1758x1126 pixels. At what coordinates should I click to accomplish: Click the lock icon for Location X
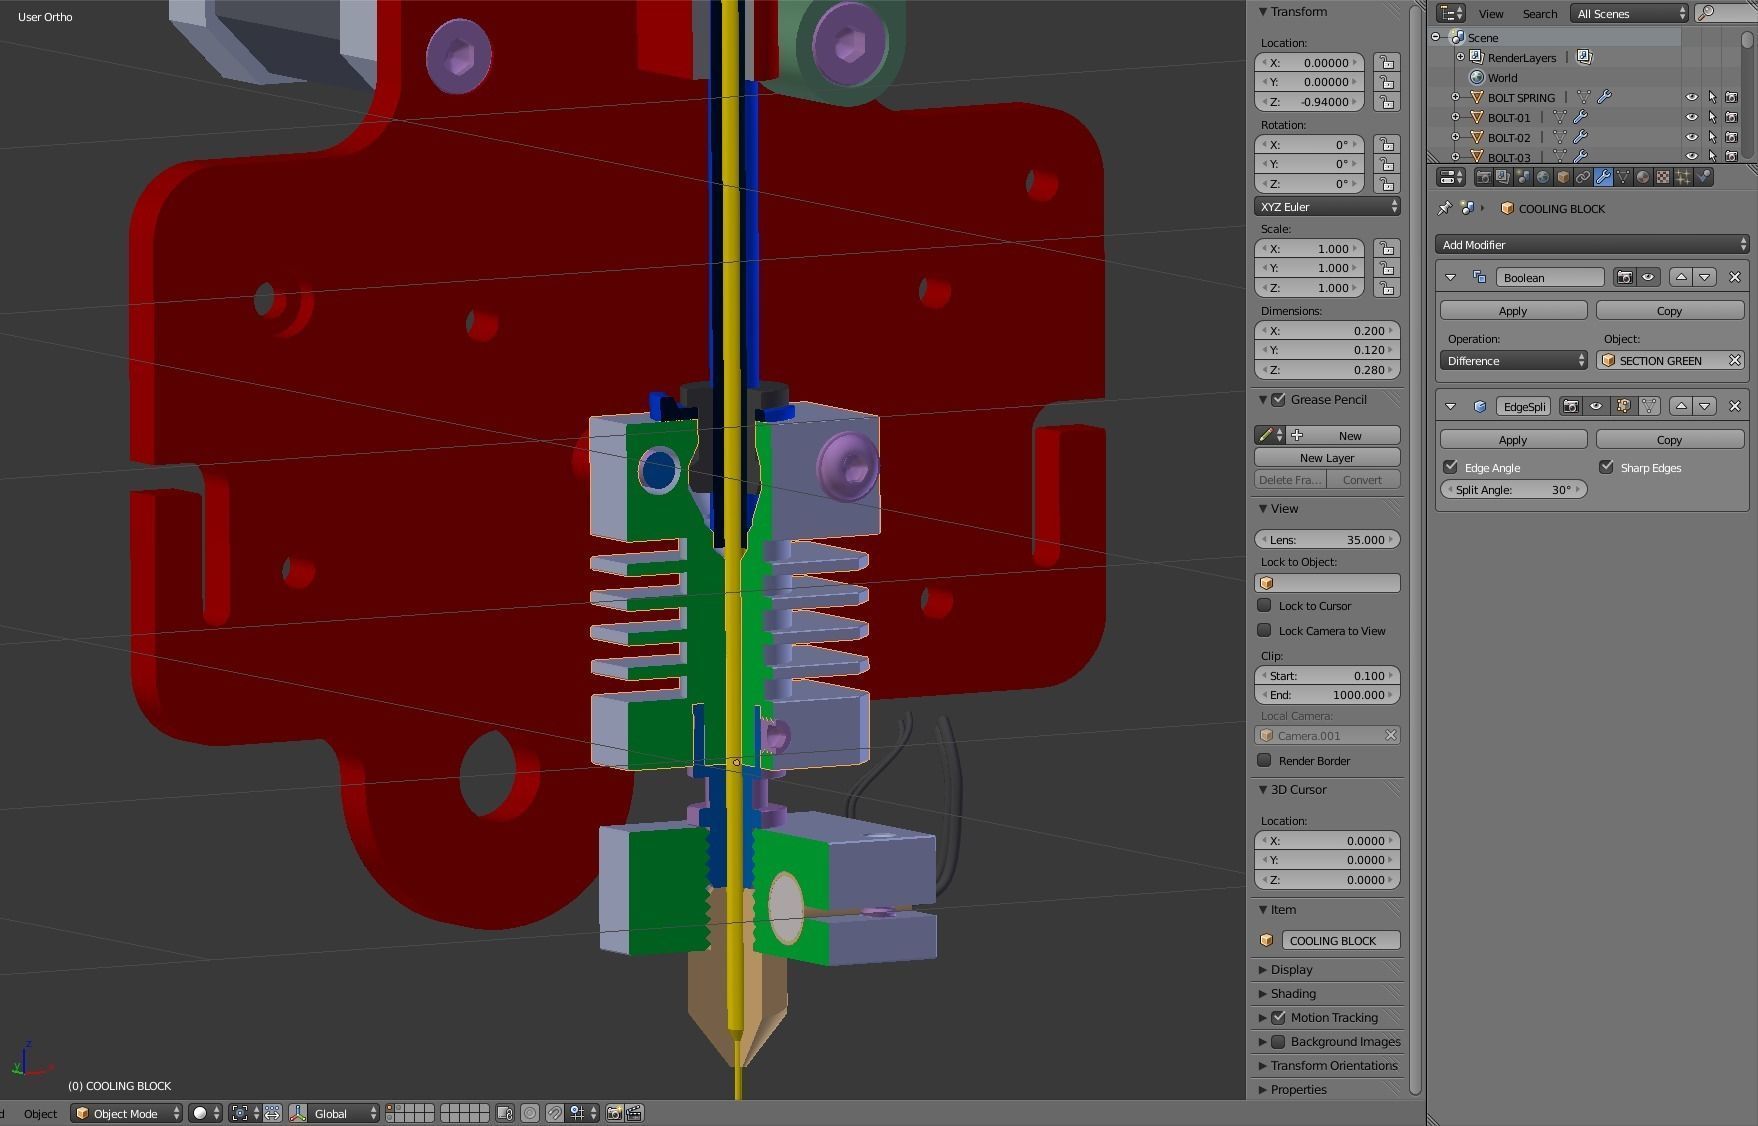(x=1386, y=62)
